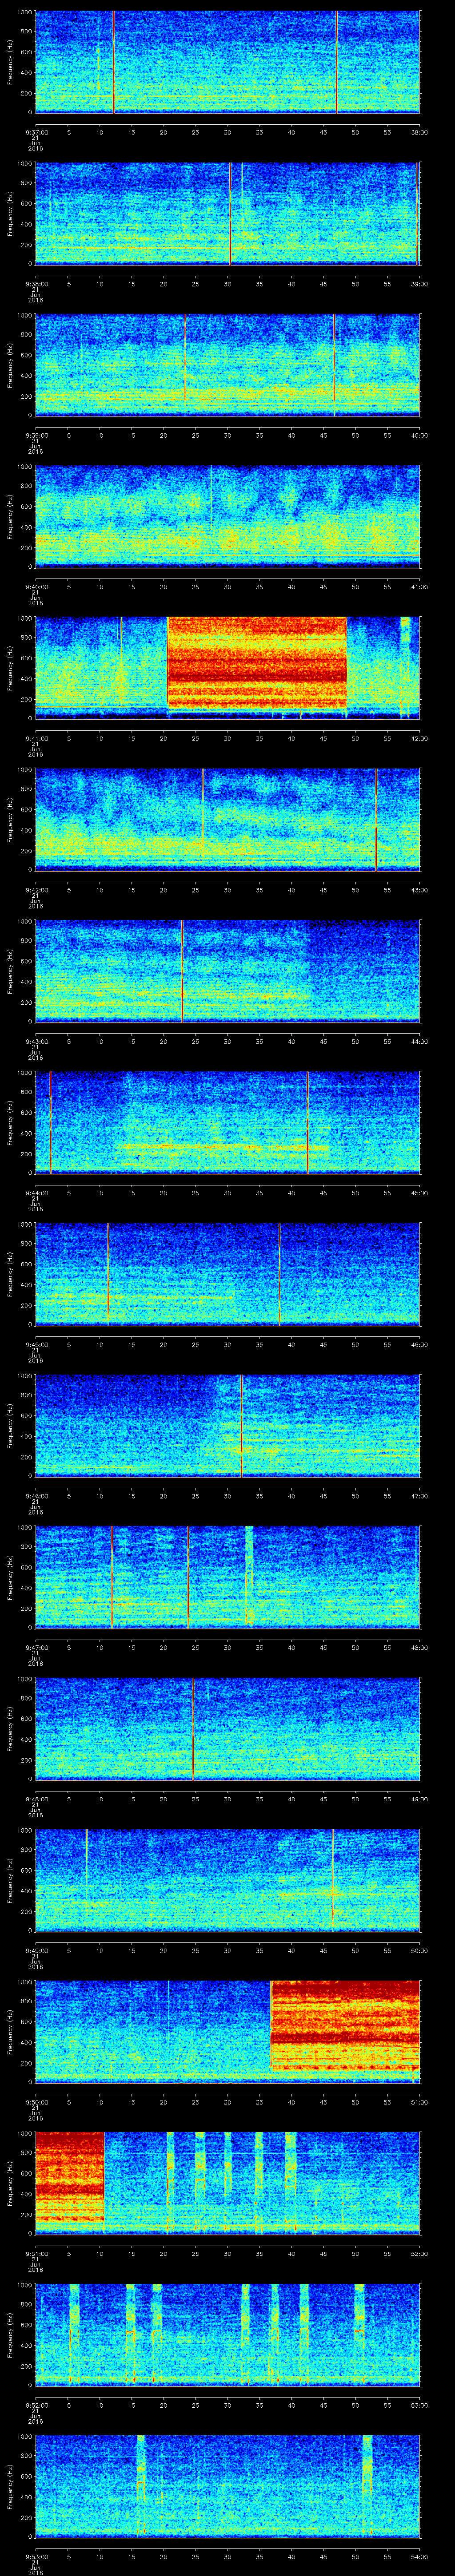Click the red spike near 12s in 9:37 spectrogram
Viewport: 455px width, 2576px height.
pyautogui.click(x=114, y=62)
